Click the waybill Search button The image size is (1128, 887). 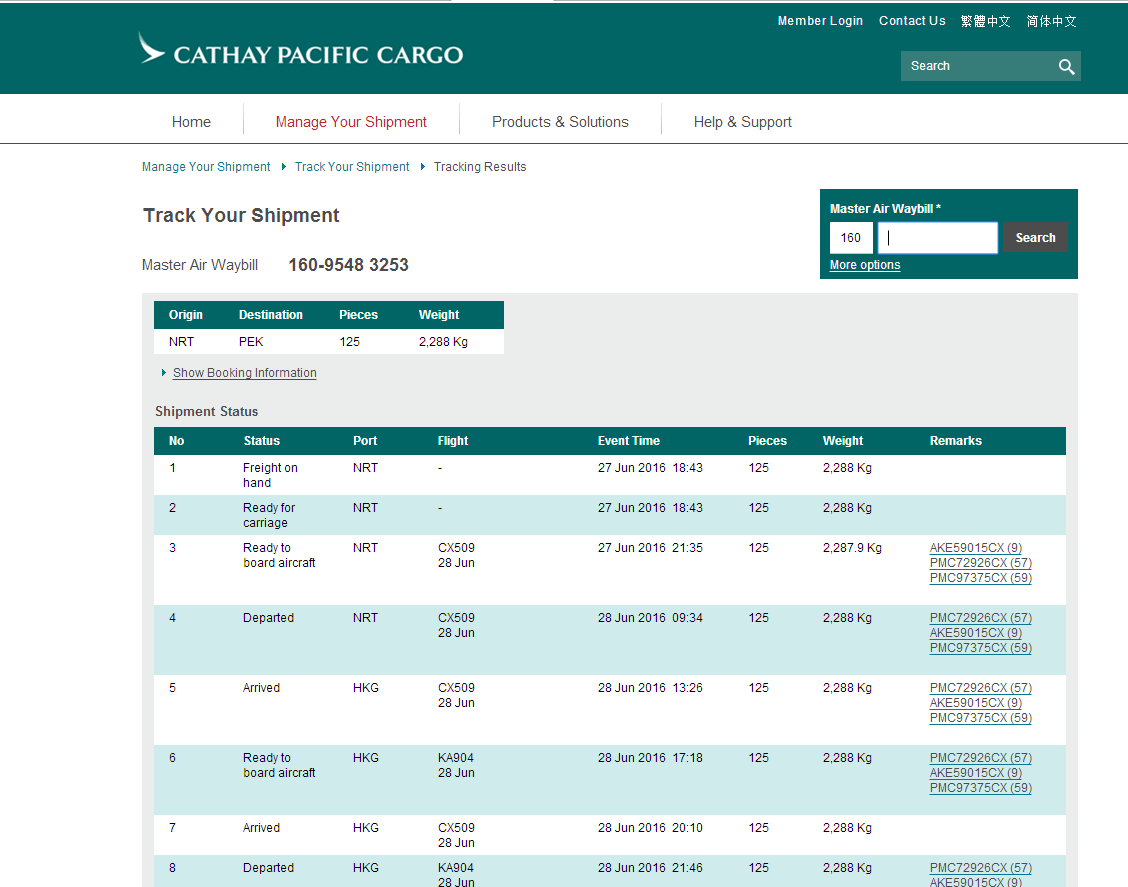pyautogui.click(x=1035, y=237)
